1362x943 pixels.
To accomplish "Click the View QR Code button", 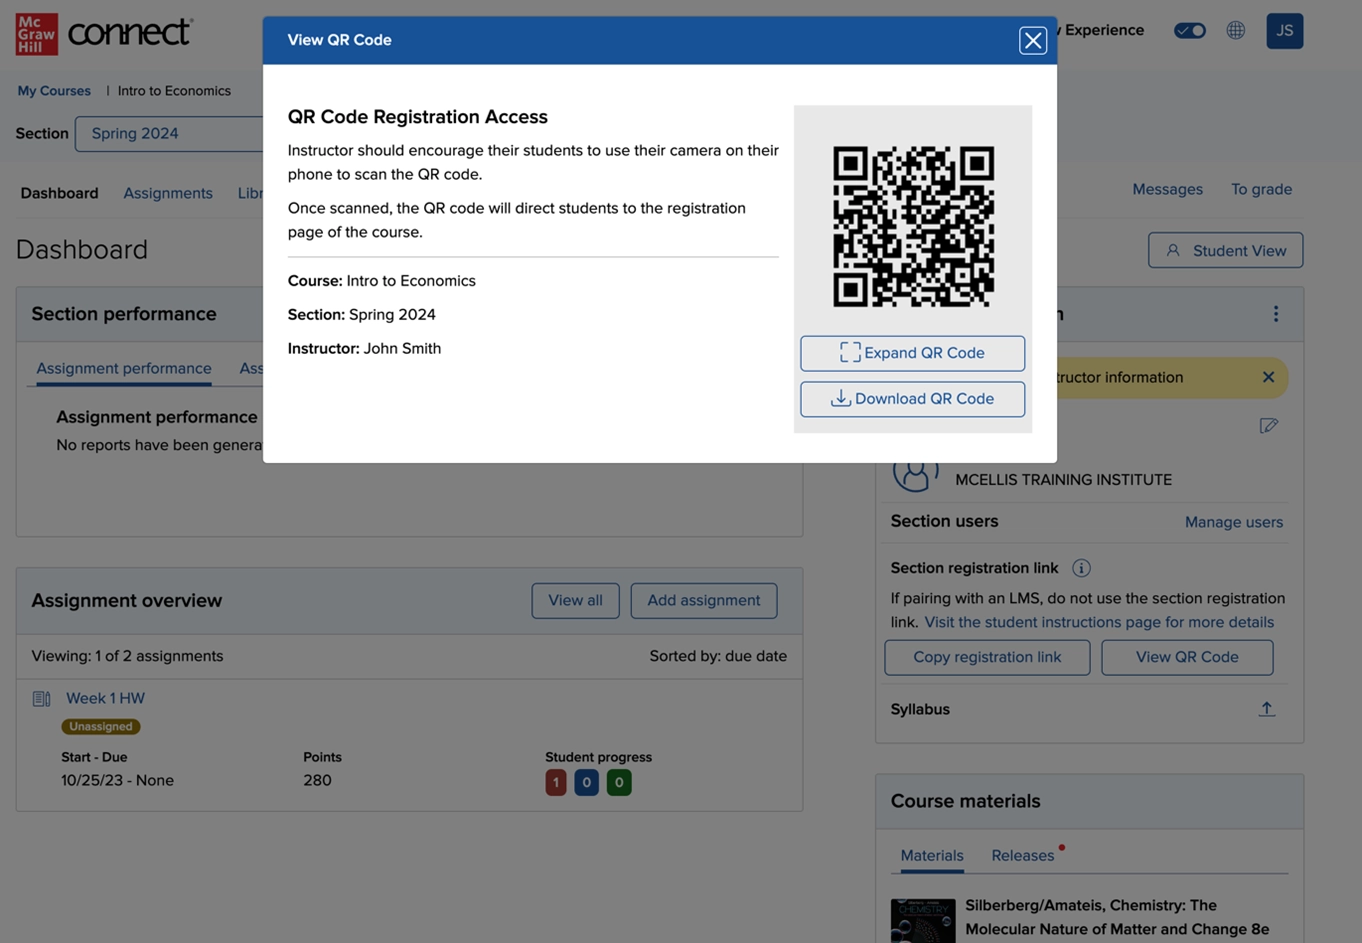I will tap(1187, 657).
